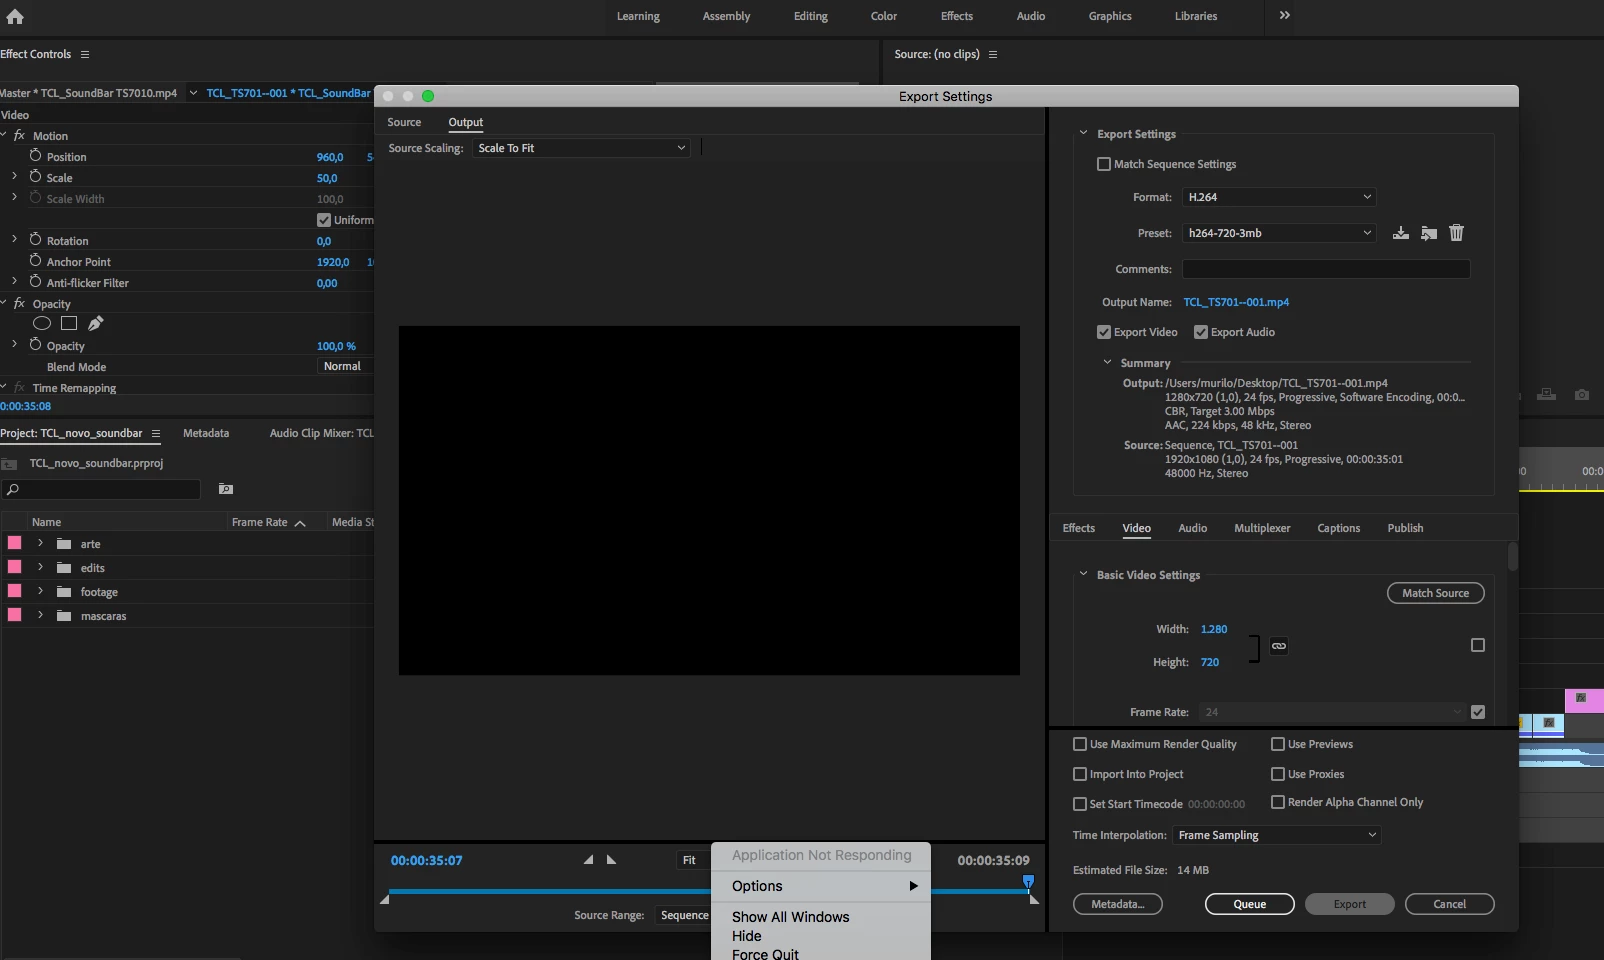Click the find bin icon beside search
The height and width of the screenshot is (960, 1604).
(x=226, y=489)
